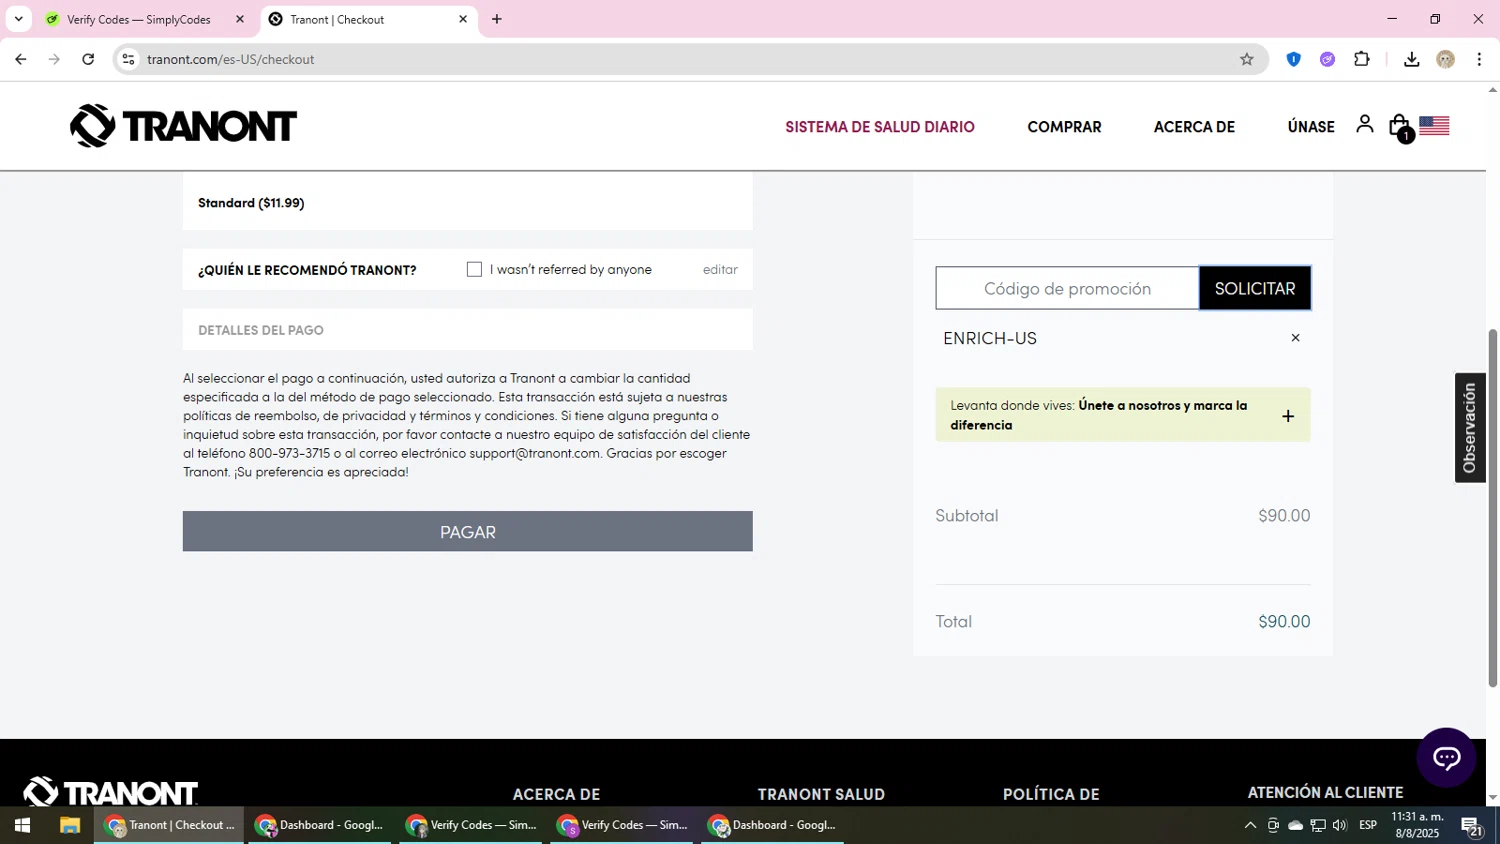Open File Explorer from taskbar

pos(69,825)
